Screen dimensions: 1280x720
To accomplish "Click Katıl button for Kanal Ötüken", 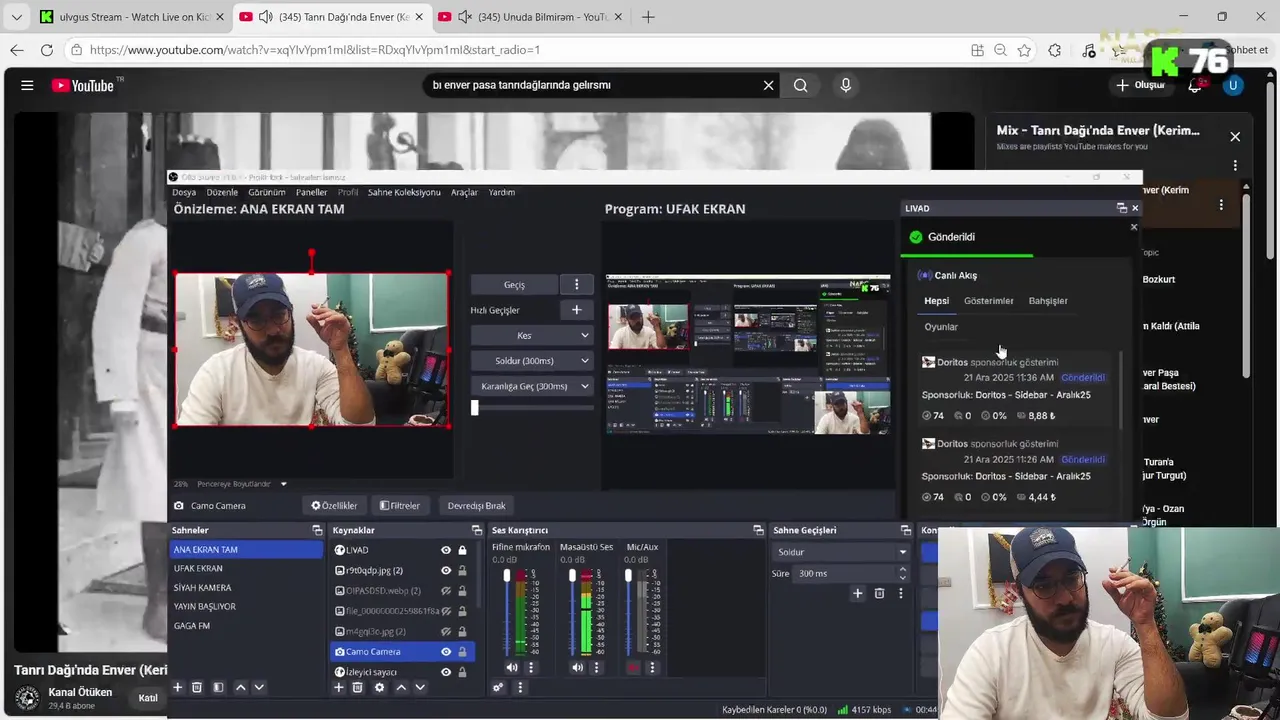I will click(x=148, y=698).
